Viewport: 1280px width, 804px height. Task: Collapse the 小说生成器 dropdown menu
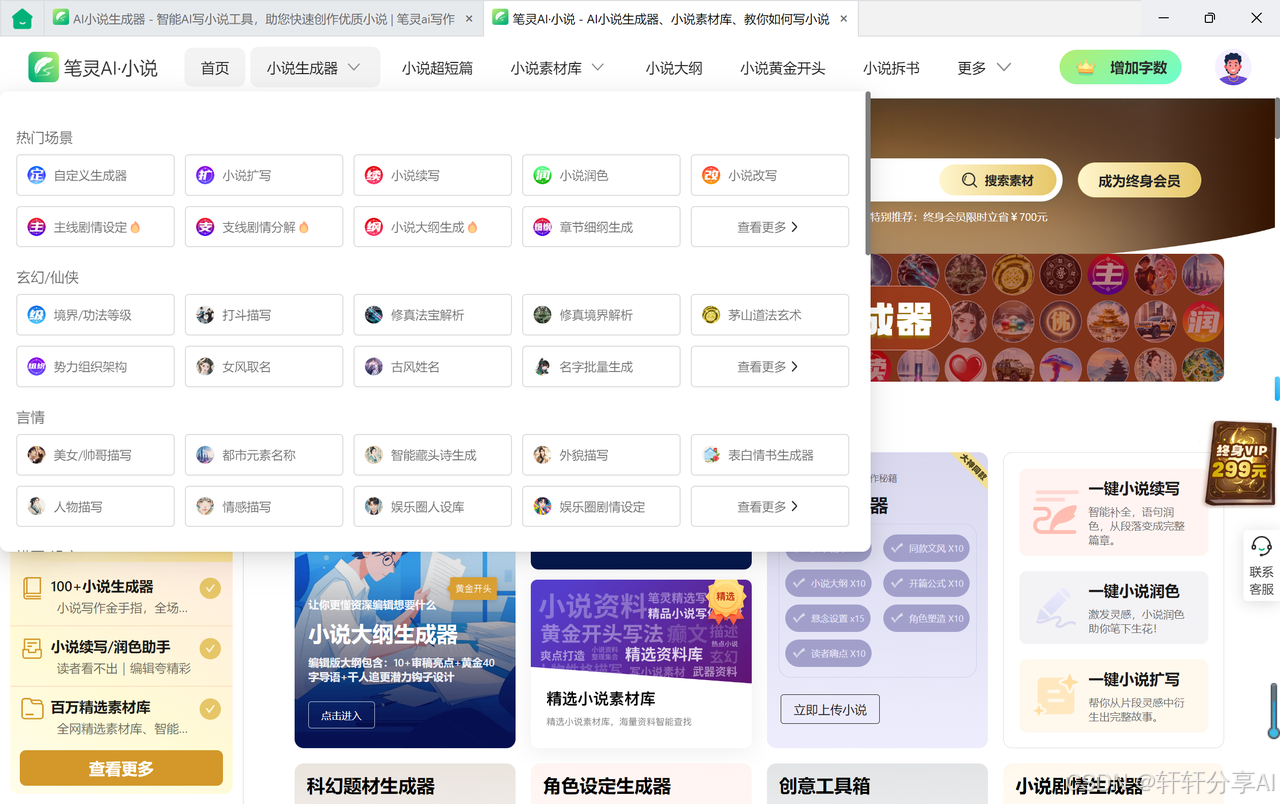click(315, 68)
